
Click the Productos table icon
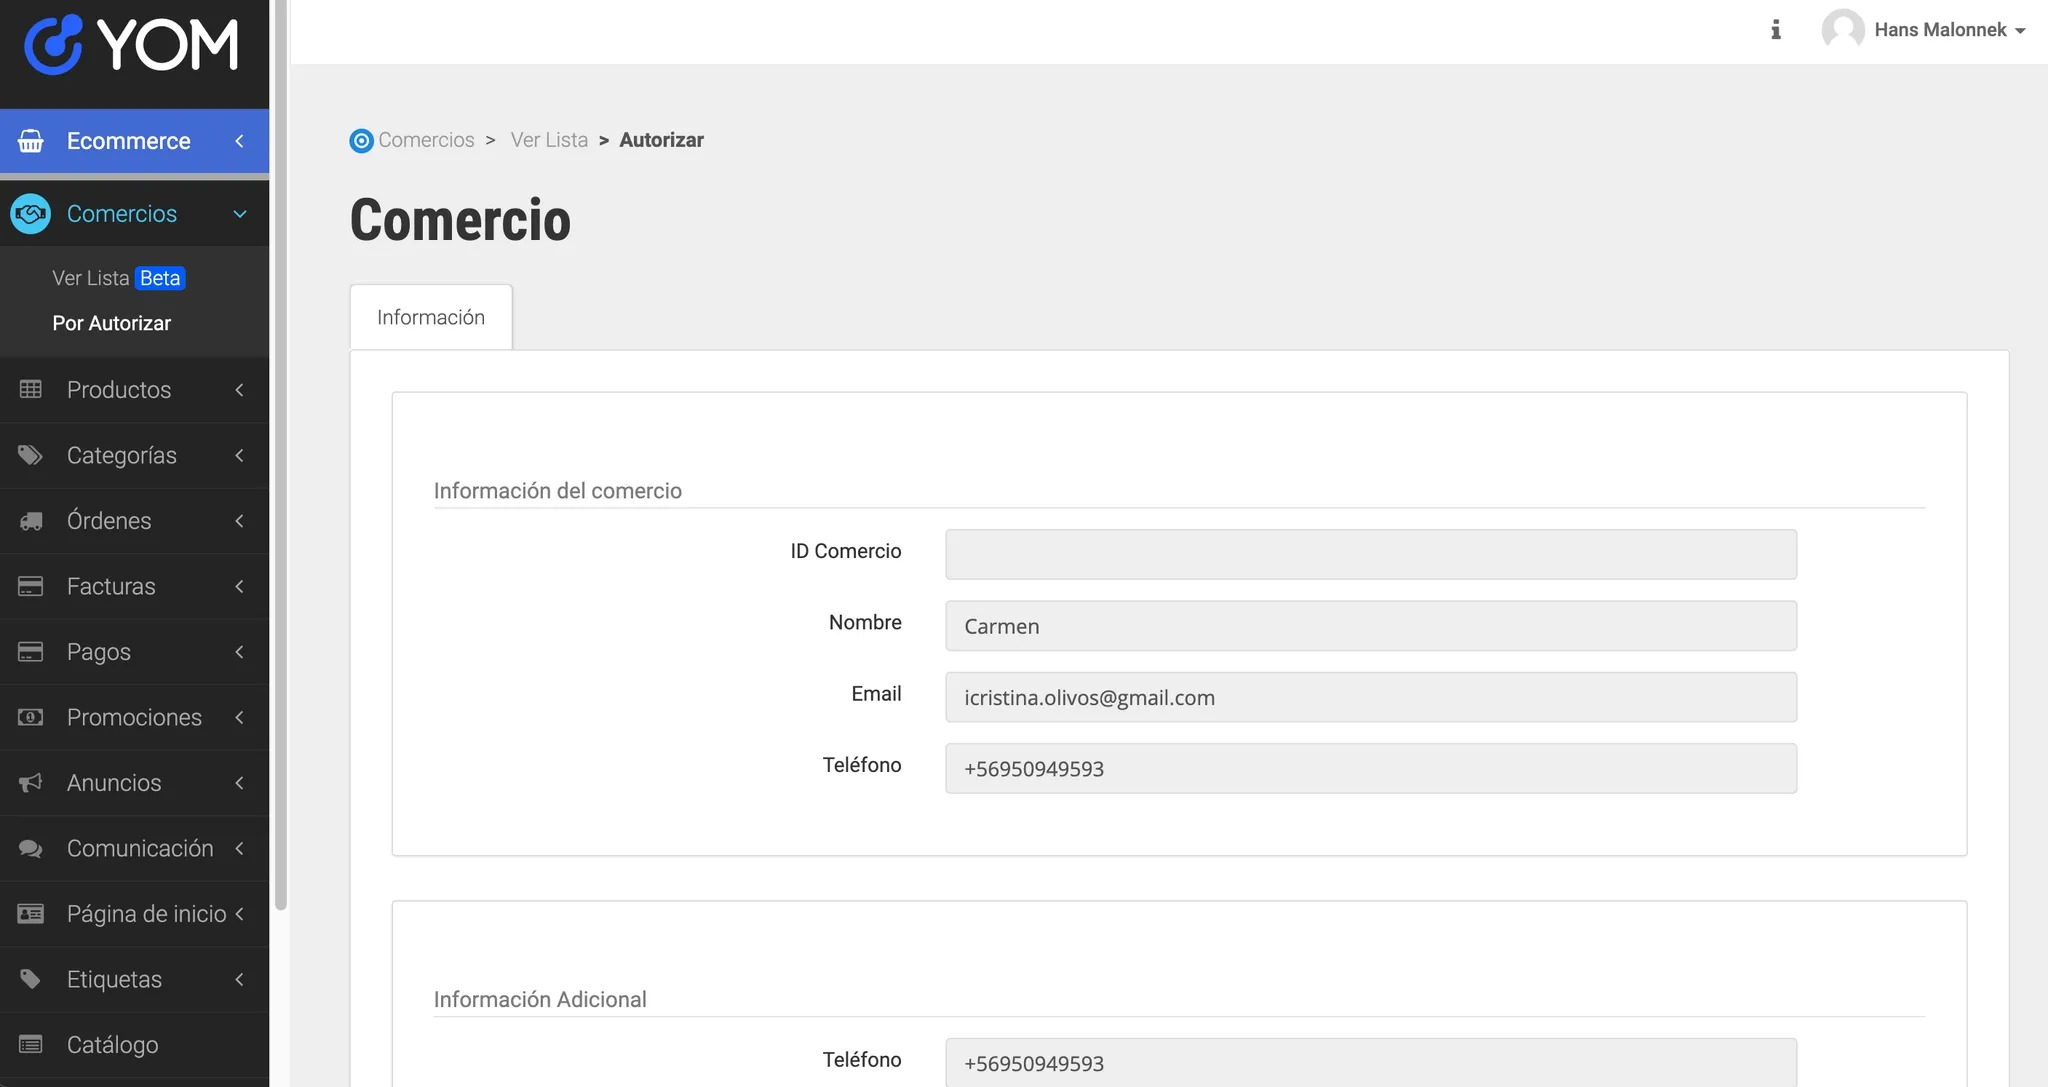(x=31, y=389)
